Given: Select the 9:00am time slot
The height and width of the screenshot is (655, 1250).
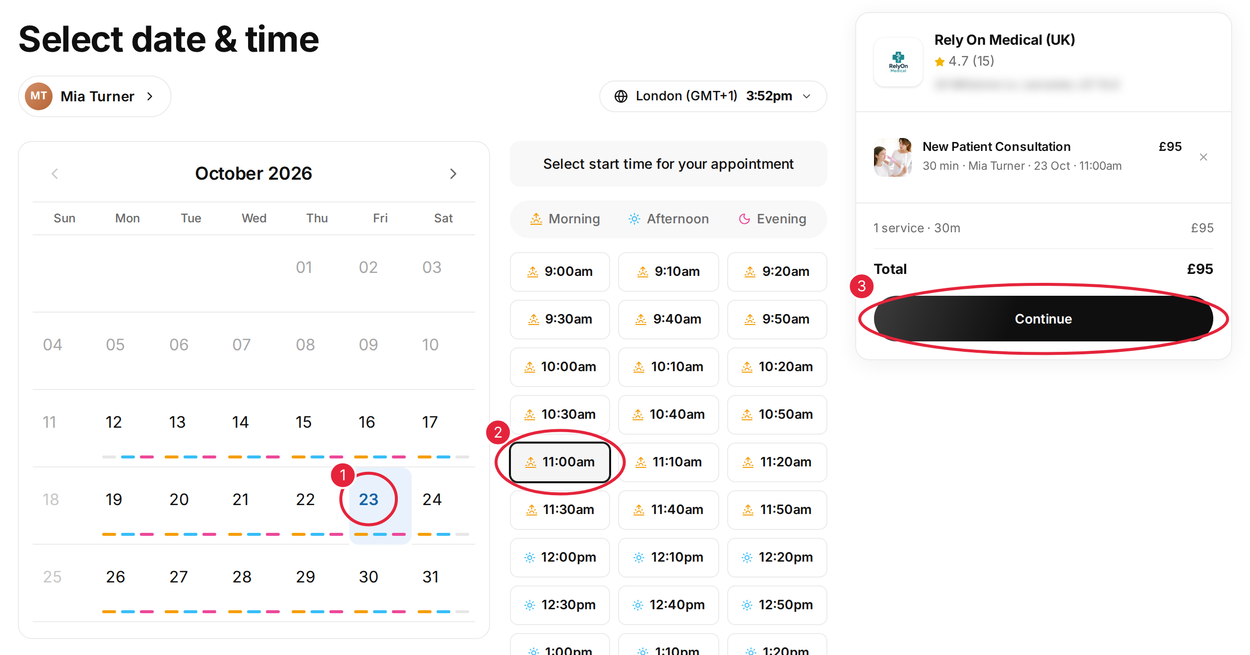Looking at the screenshot, I should (x=560, y=272).
